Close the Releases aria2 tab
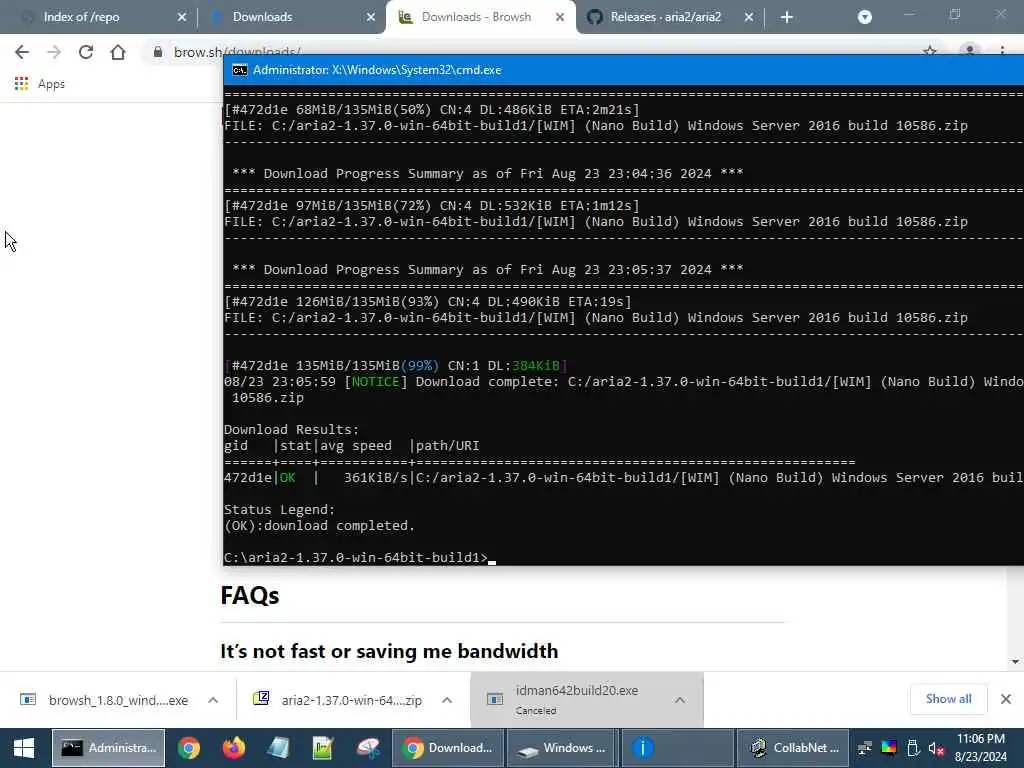1024x768 pixels. click(749, 18)
